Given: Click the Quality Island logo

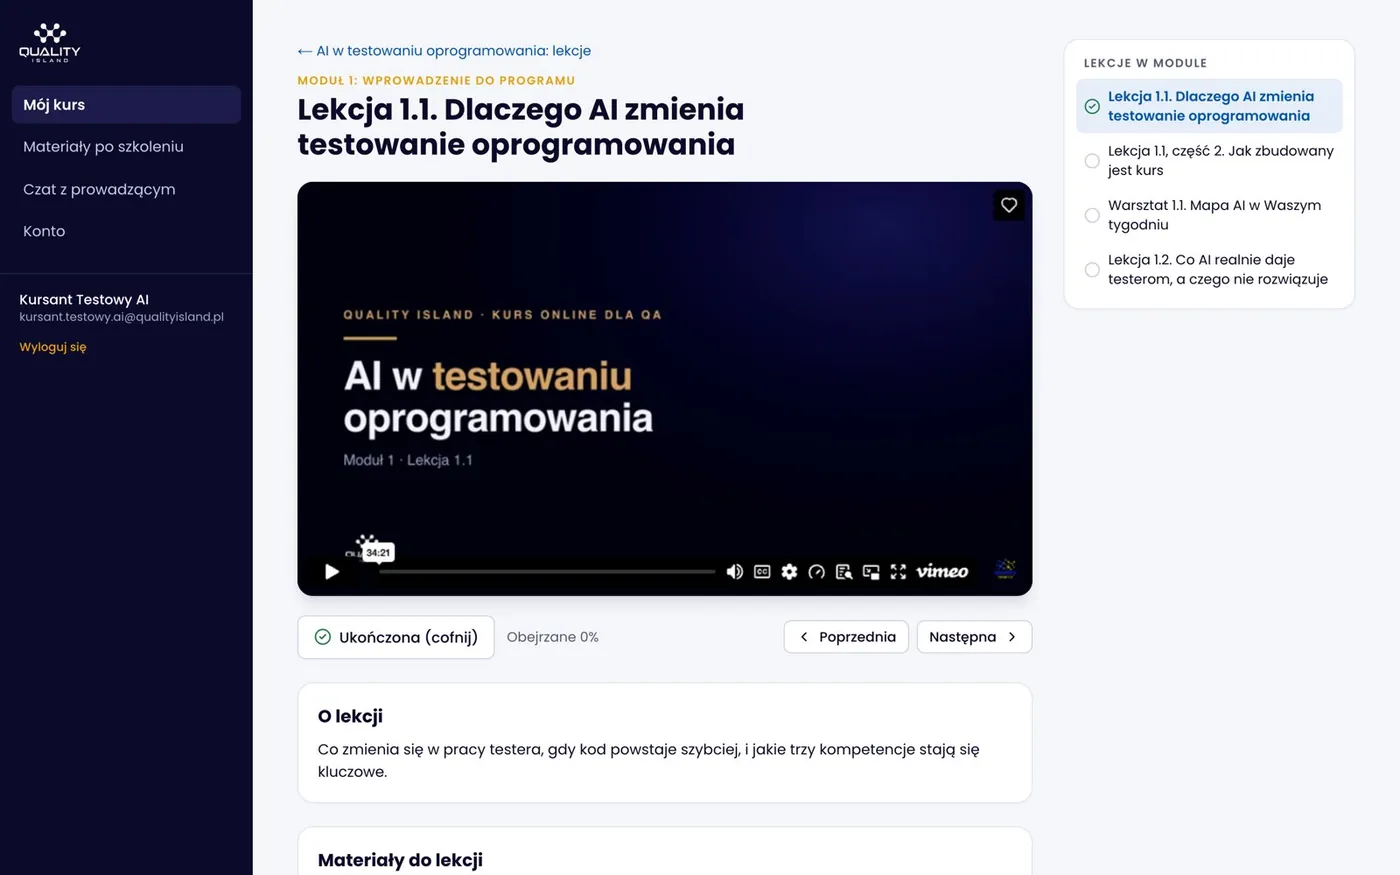Looking at the screenshot, I should click(50, 43).
